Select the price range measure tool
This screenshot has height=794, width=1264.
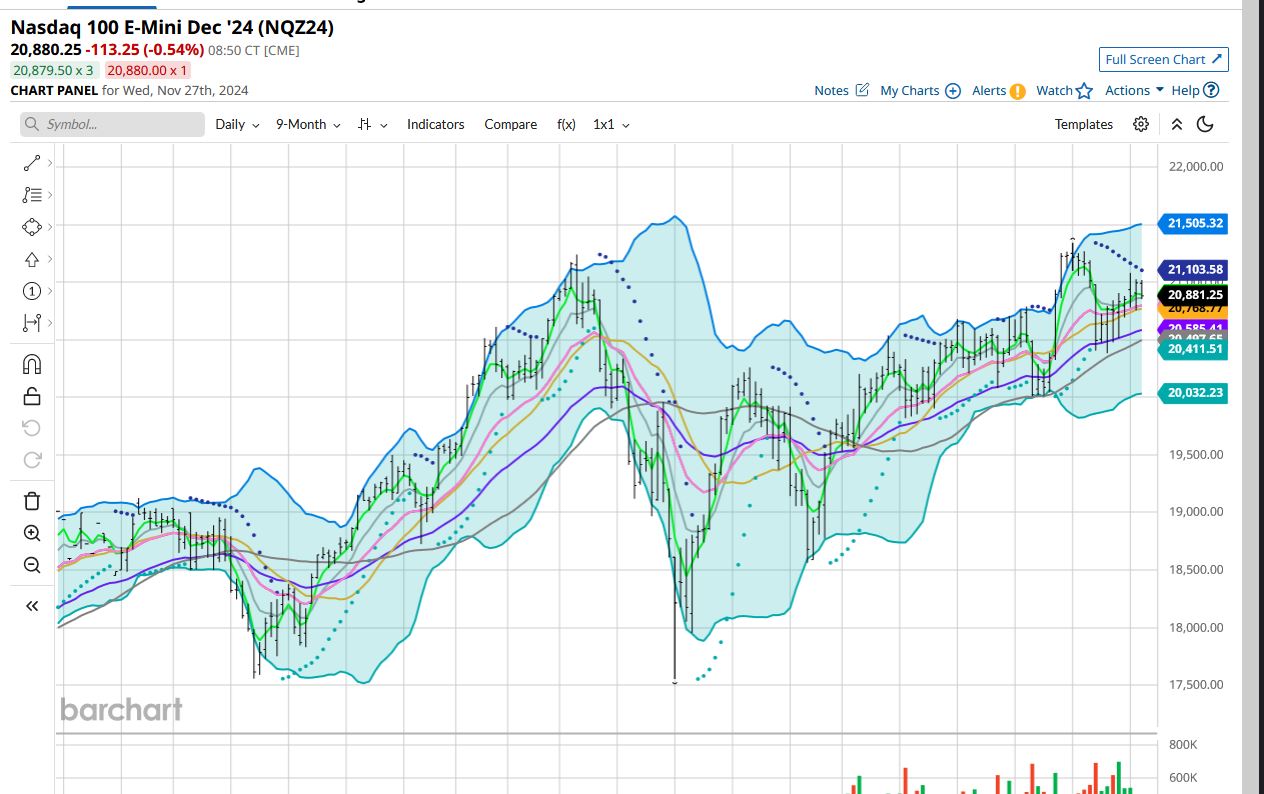tap(31, 323)
